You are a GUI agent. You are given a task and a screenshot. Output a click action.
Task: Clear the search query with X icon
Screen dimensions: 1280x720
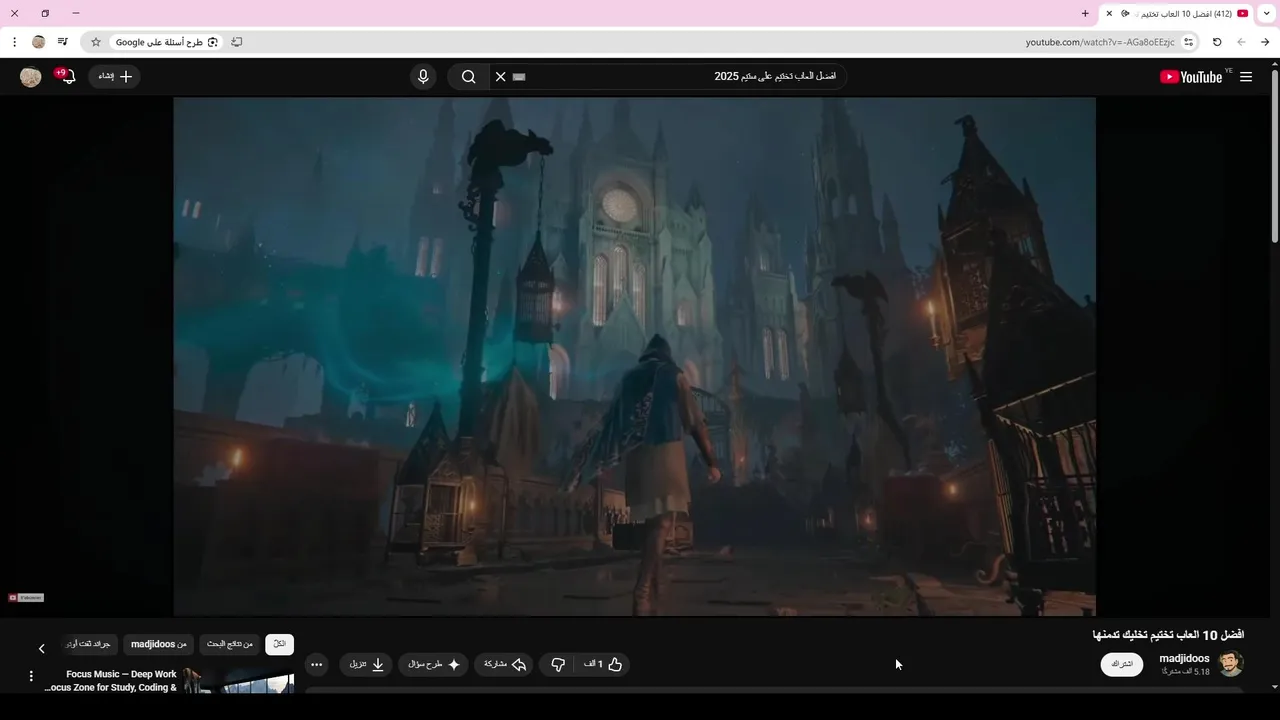coord(501,77)
